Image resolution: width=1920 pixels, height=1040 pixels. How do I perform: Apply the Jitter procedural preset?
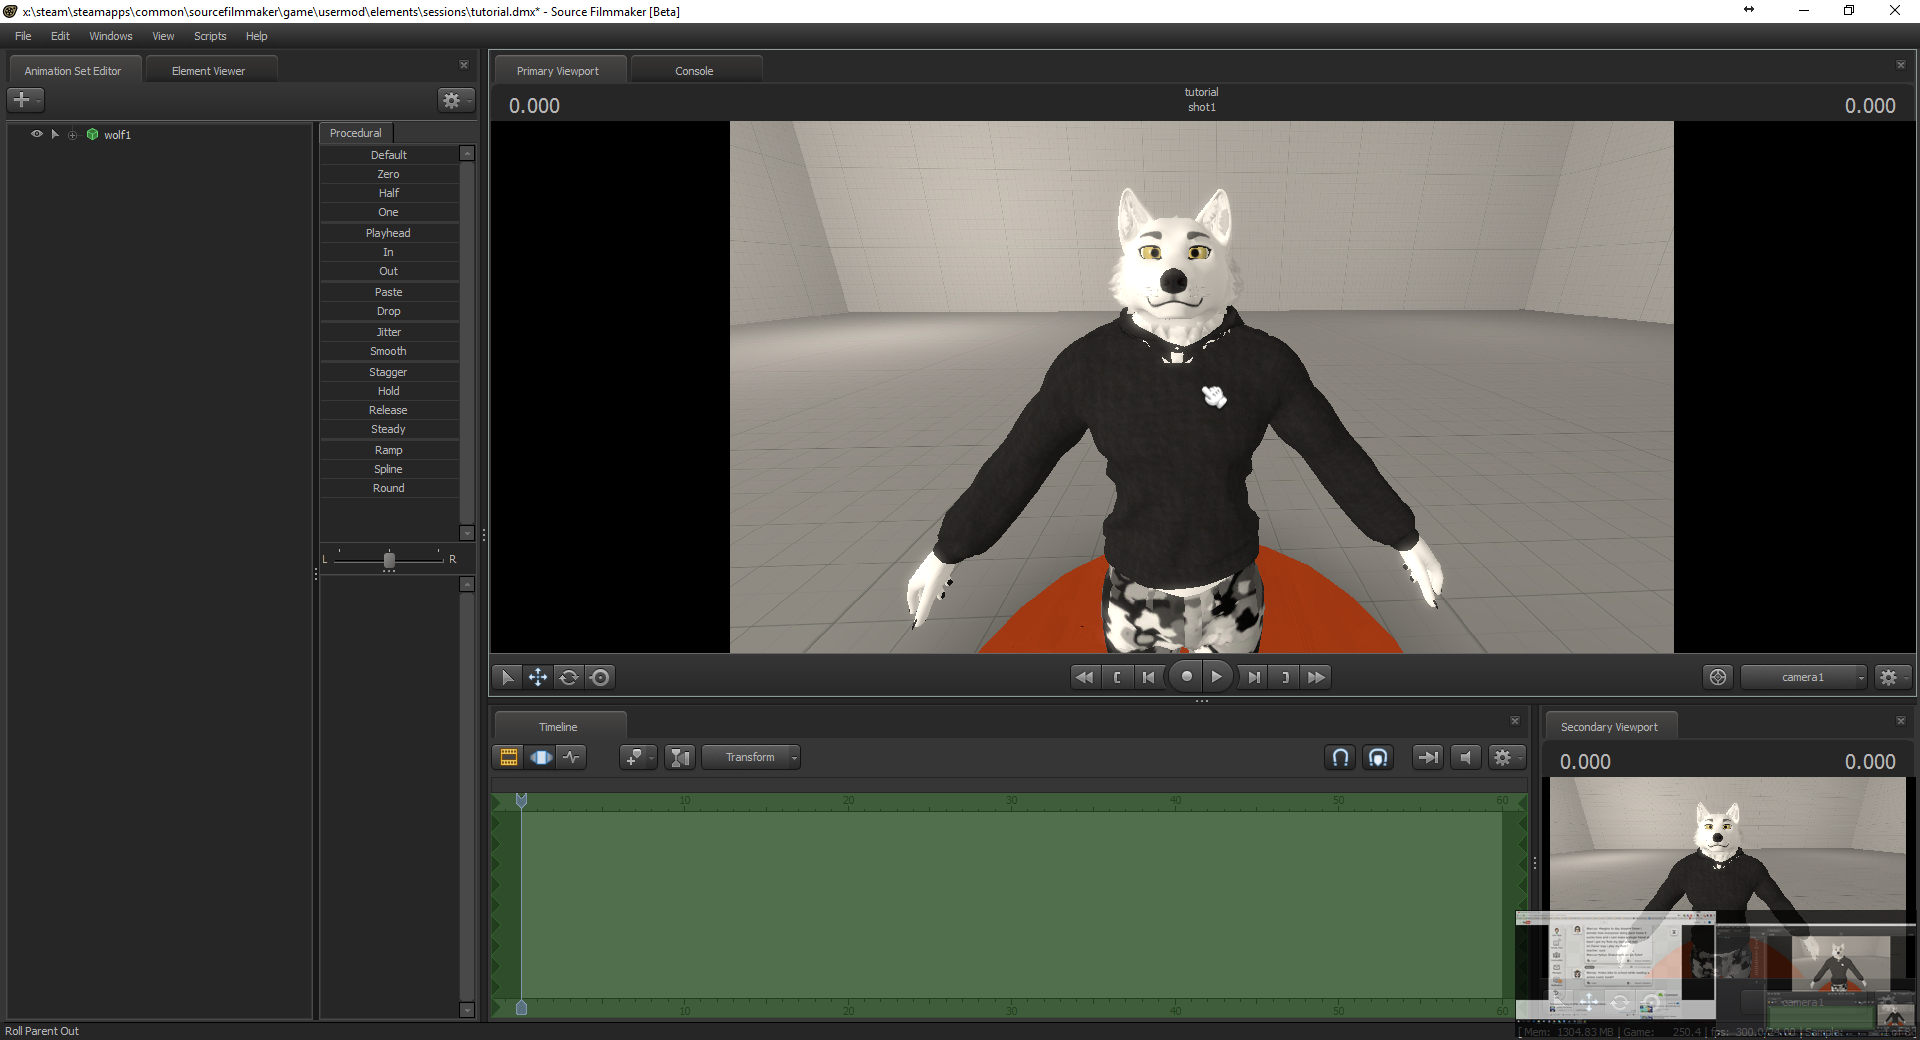389,332
